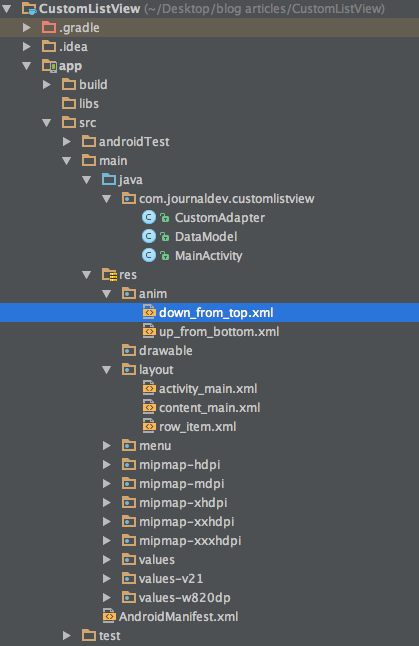The image size is (419, 646).
Task: Click the package icon for com.journaldev.customlistview
Action: tap(129, 199)
